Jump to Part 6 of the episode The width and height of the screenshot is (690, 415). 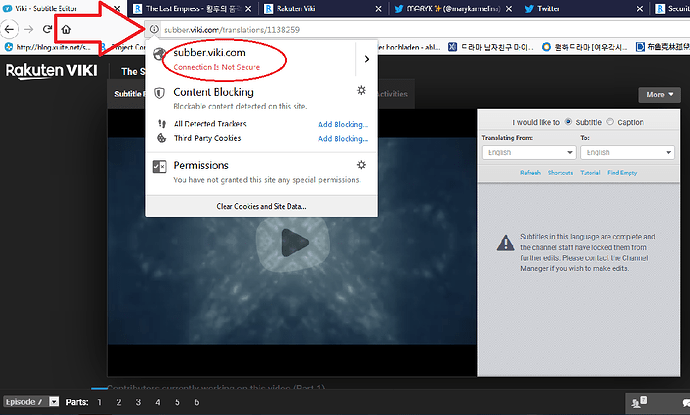coord(196,402)
